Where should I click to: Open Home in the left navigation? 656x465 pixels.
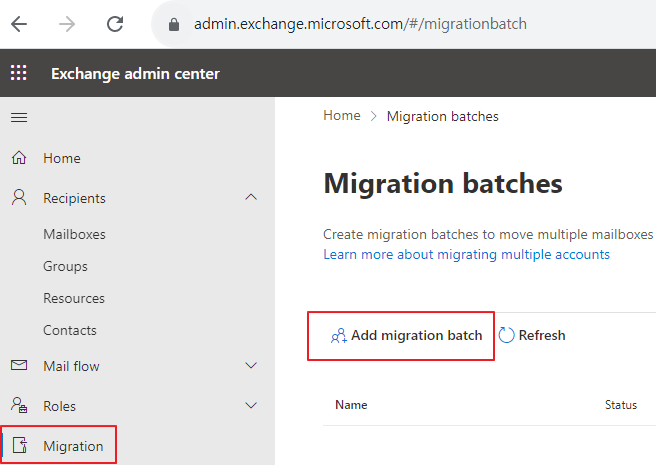coord(62,158)
